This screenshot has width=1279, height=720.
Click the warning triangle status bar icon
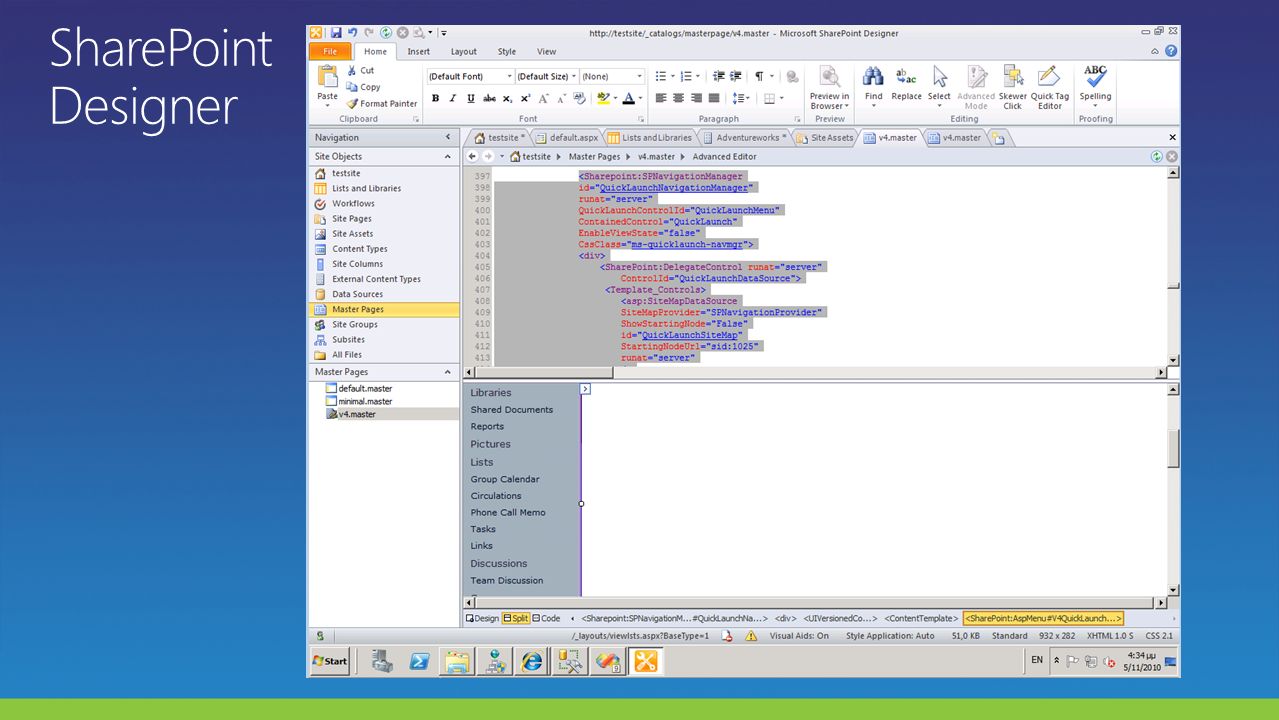(x=751, y=636)
